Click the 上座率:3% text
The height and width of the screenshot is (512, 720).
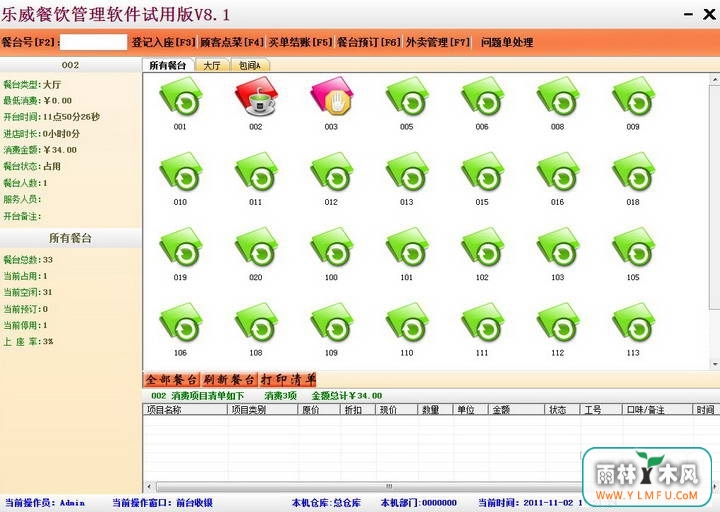click(x=28, y=341)
